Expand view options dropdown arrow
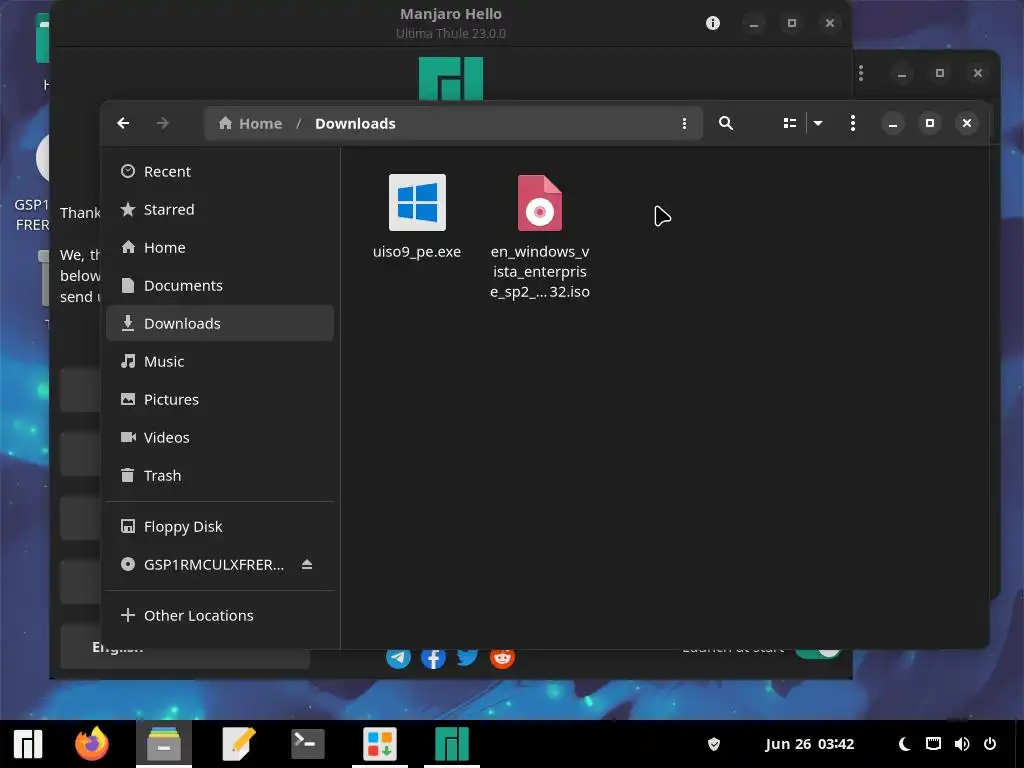This screenshot has width=1024, height=768. point(818,123)
